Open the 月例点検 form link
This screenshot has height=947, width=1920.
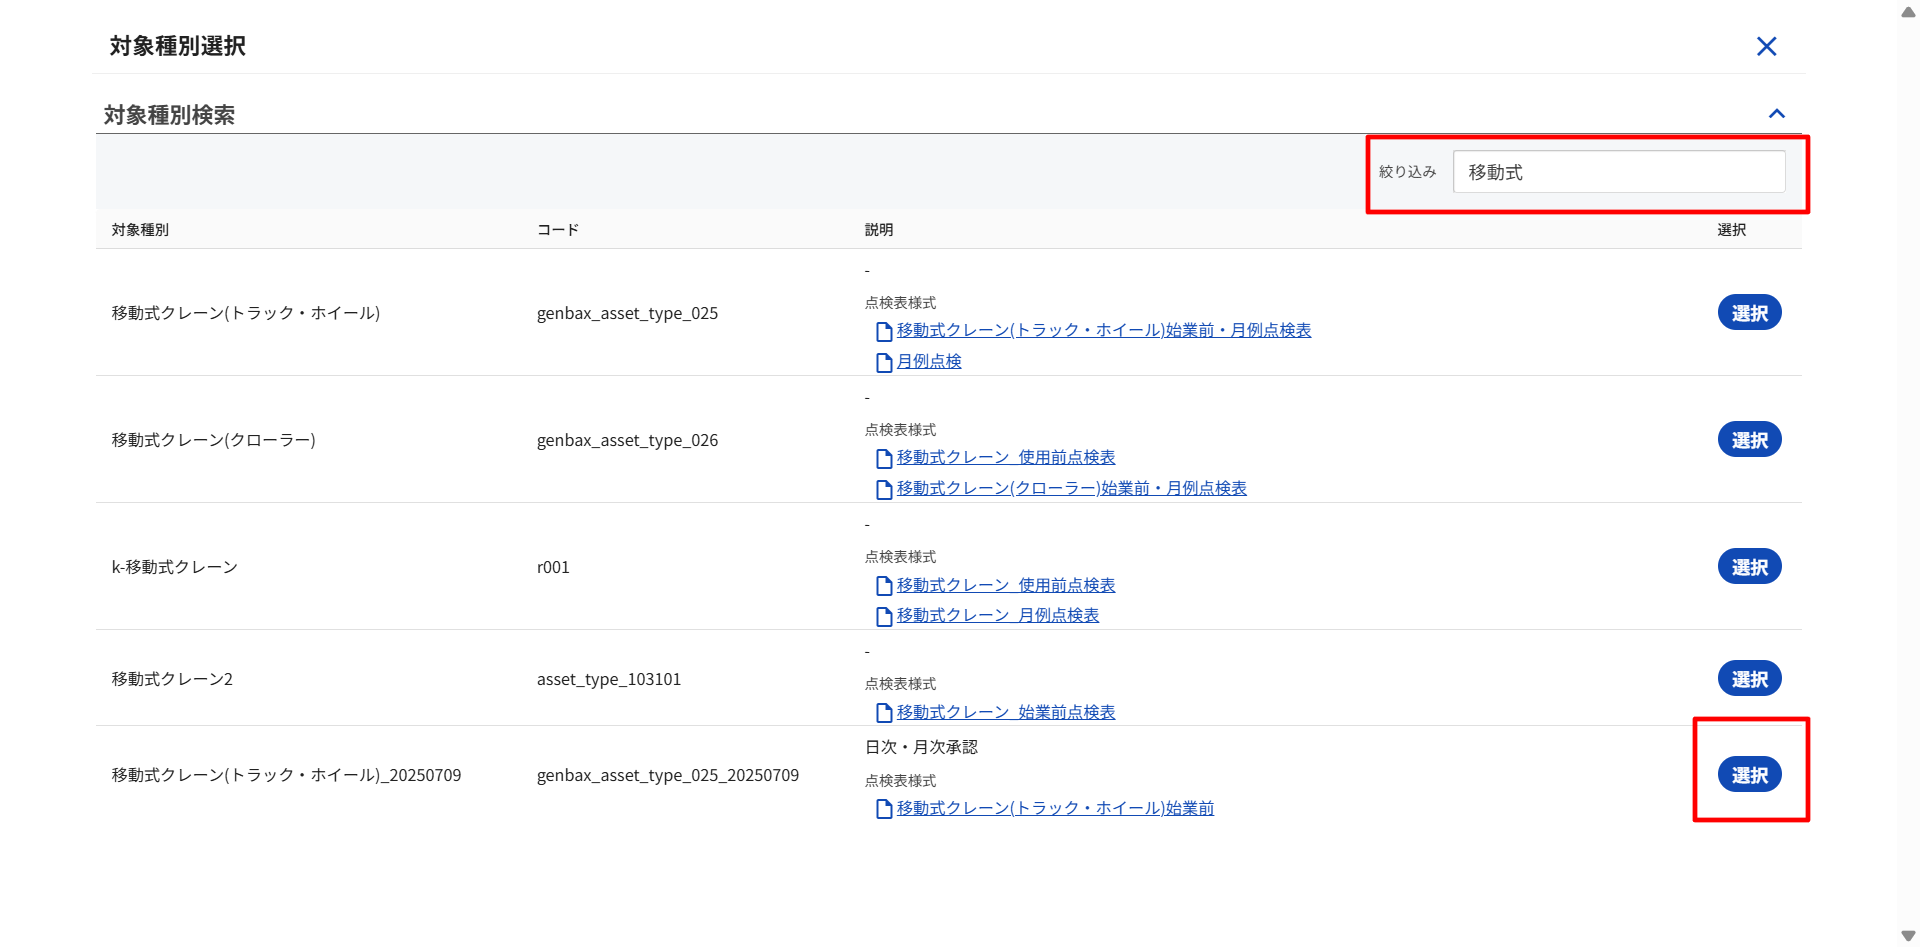928,361
